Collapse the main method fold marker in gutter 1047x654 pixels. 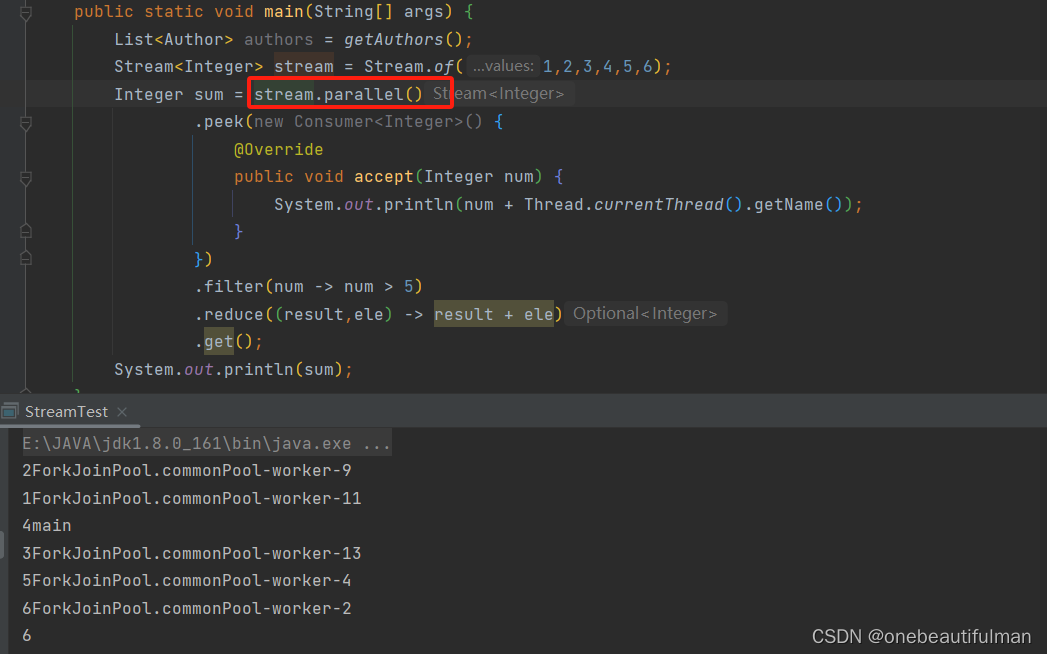[25, 12]
